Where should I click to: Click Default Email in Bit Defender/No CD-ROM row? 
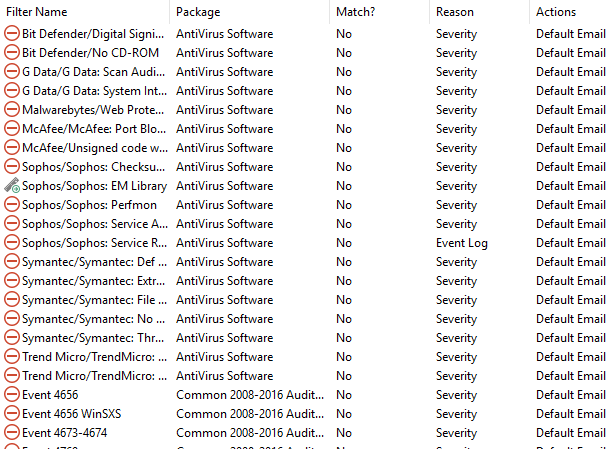tap(570, 53)
